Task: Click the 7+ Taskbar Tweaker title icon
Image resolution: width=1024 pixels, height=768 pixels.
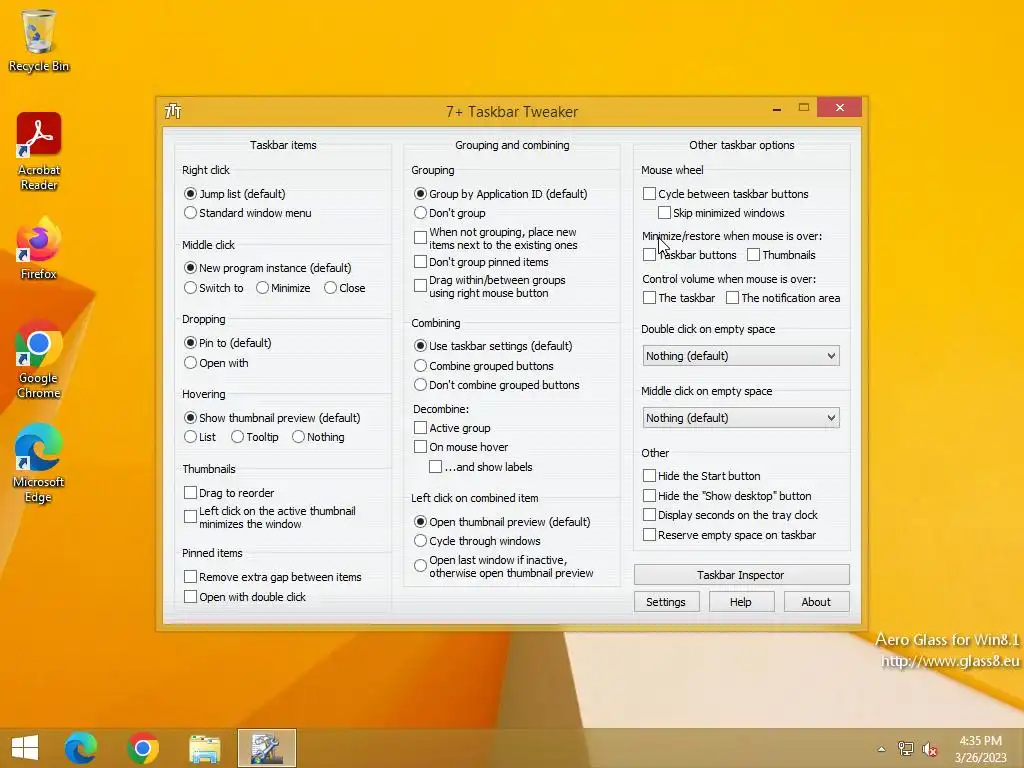Action: [173, 111]
